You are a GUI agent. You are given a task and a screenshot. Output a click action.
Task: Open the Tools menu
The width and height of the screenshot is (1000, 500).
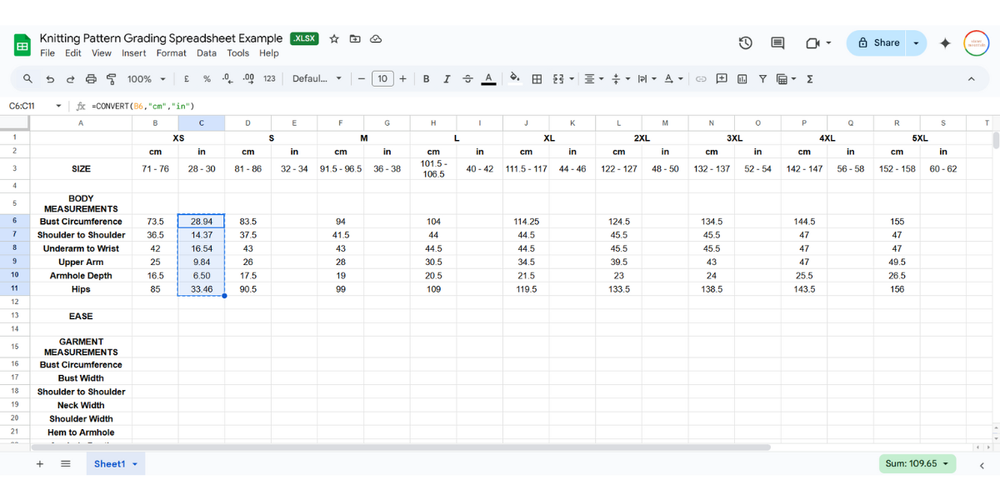238,54
